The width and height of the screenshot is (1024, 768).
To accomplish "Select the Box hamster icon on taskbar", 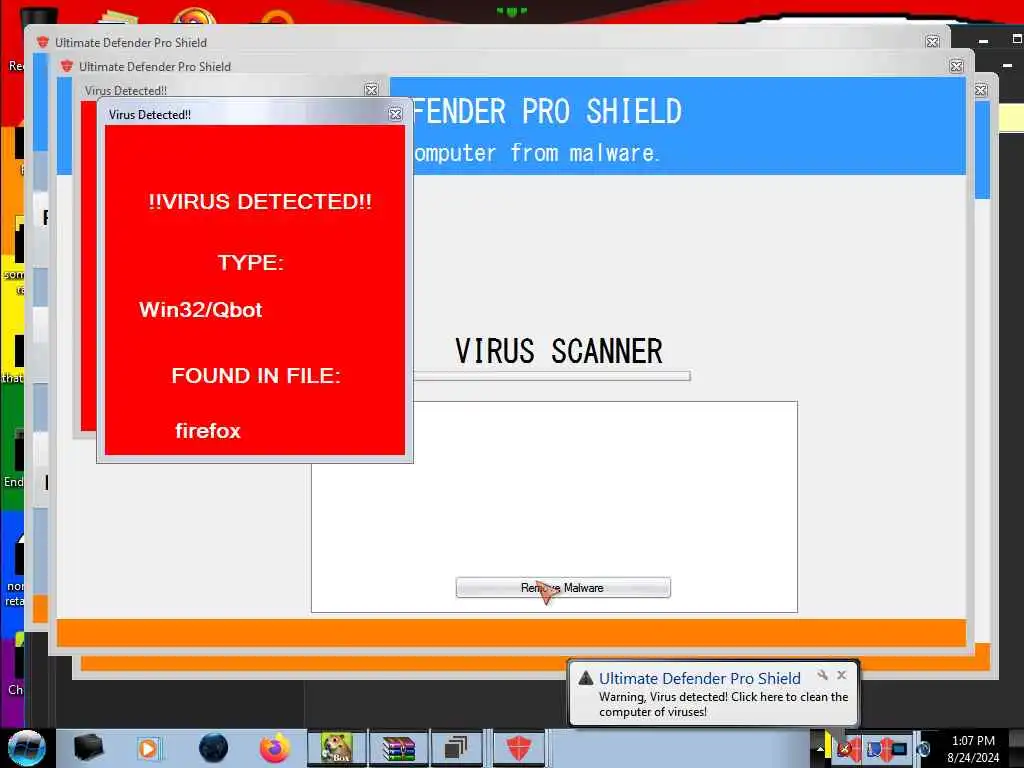I will 336,748.
